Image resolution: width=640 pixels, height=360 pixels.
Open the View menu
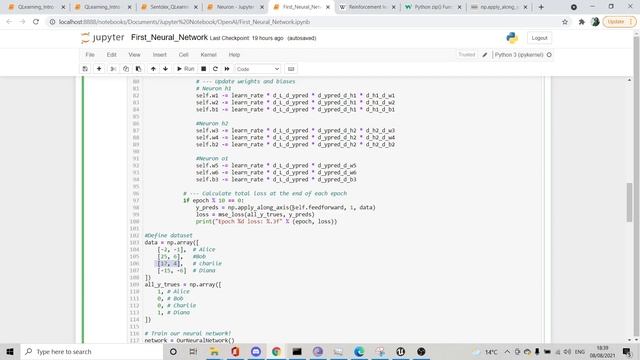134,55
